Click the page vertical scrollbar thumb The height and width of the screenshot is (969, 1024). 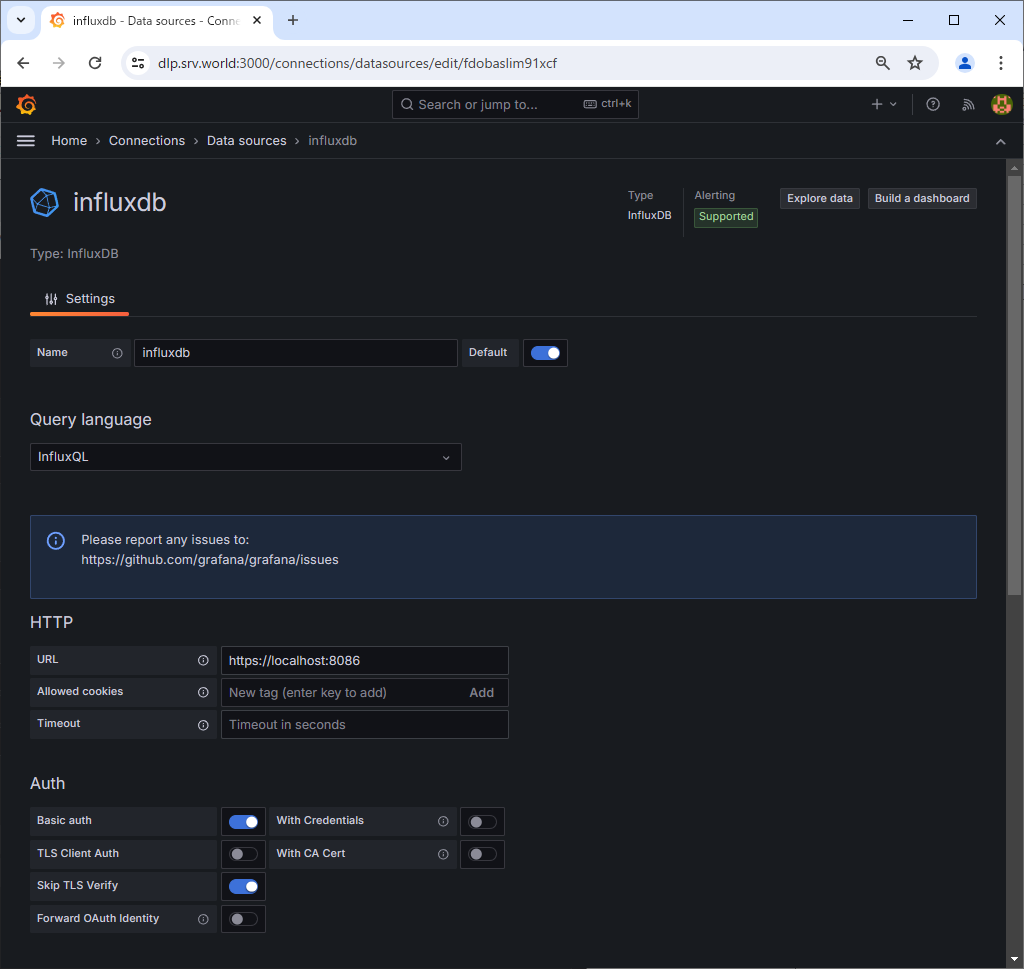1014,385
